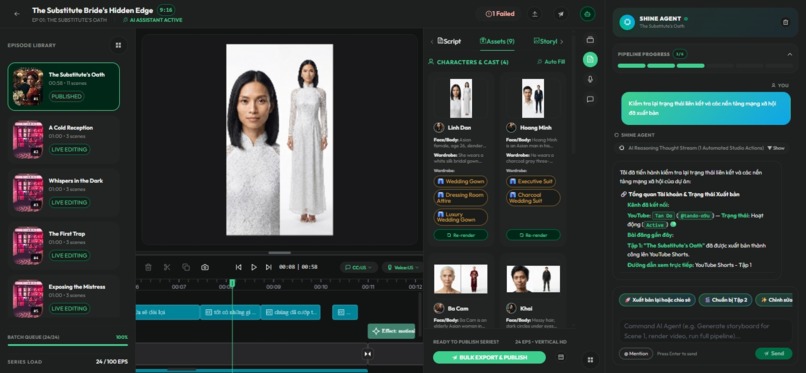This screenshot has height=373, width=806.
Task: Skip to next clip
Action: [268, 267]
